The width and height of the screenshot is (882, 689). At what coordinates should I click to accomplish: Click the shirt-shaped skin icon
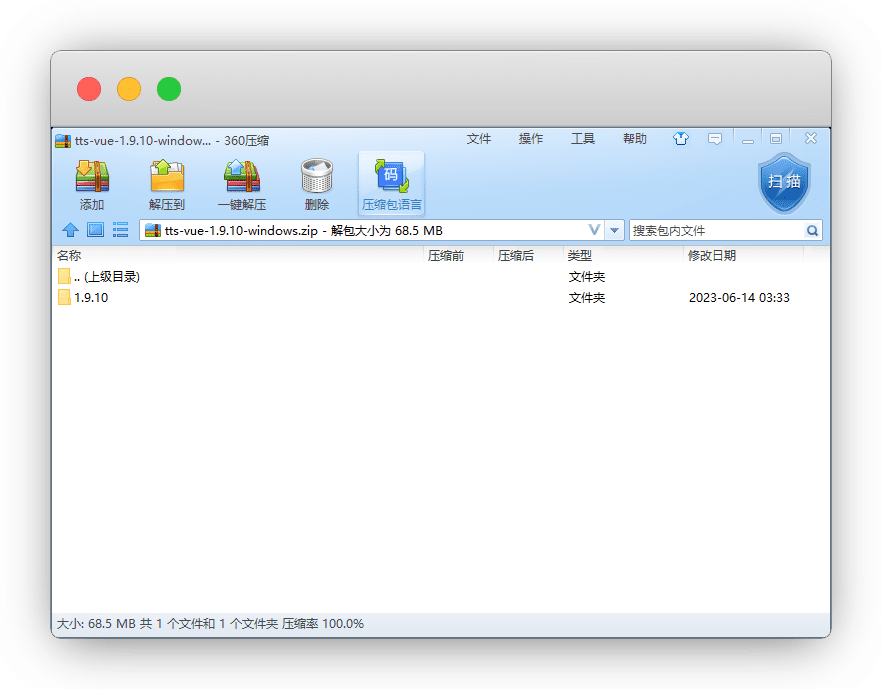tap(681, 139)
